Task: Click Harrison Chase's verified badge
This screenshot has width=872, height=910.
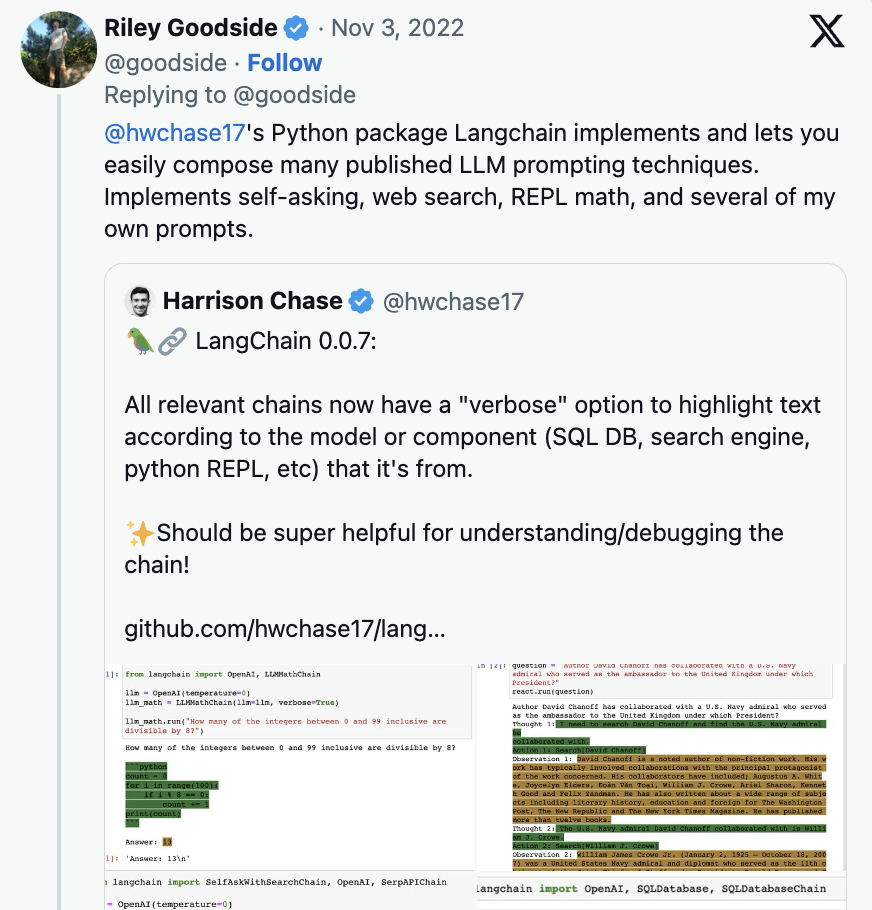Action: coord(360,301)
